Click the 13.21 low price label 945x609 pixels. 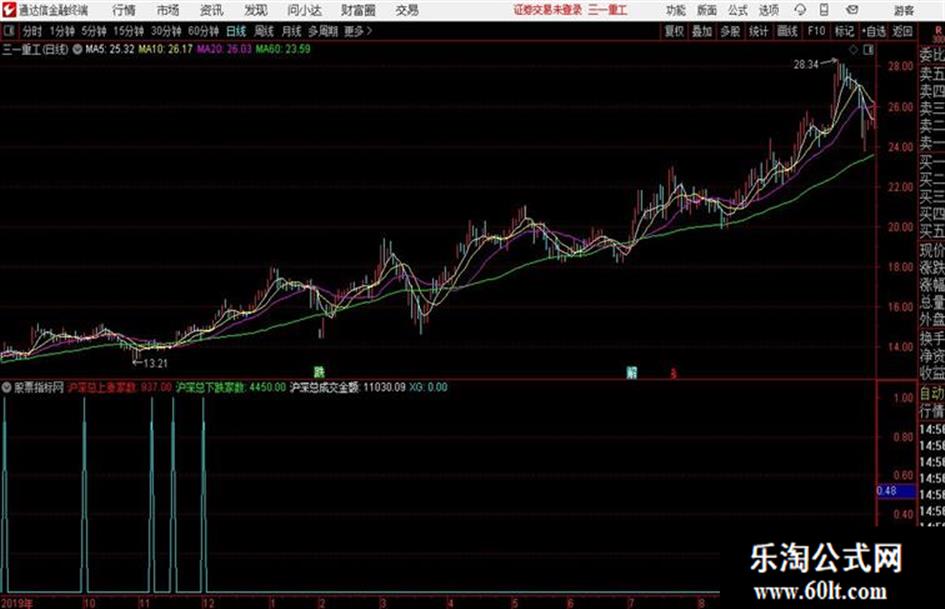pos(155,363)
